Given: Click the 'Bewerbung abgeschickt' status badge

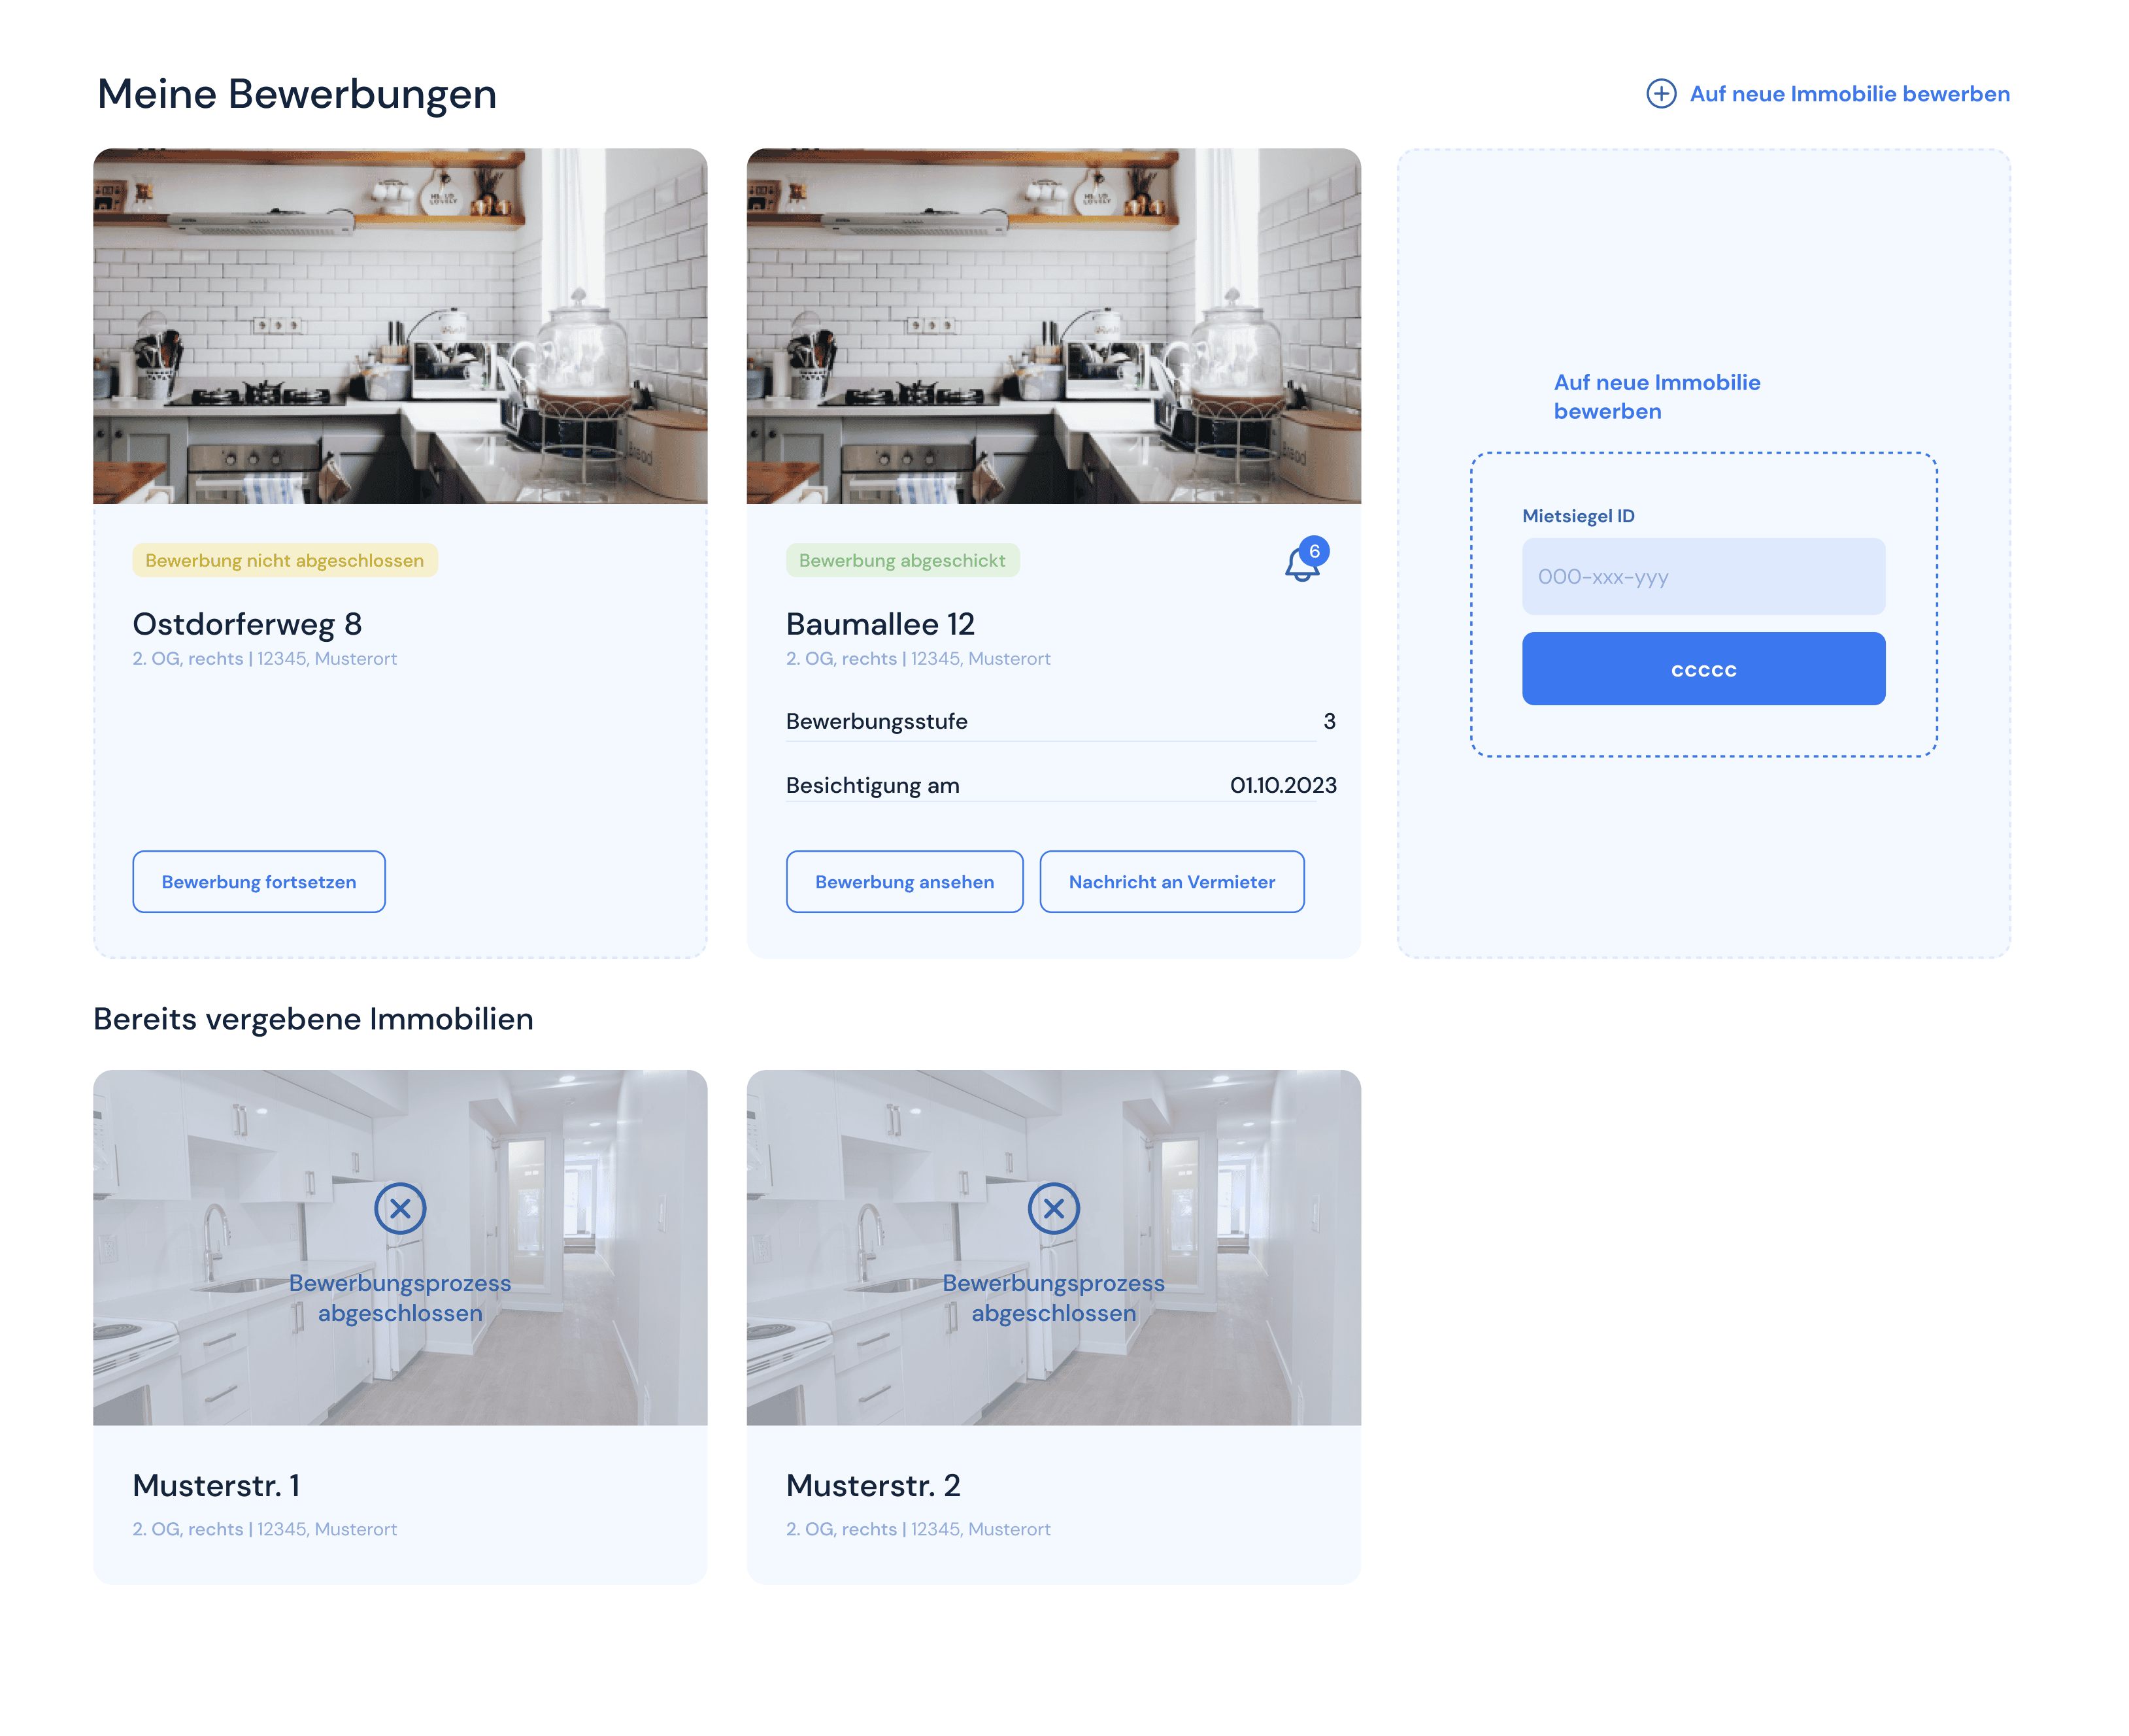Looking at the screenshot, I should pyautogui.click(x=902, y=561).
